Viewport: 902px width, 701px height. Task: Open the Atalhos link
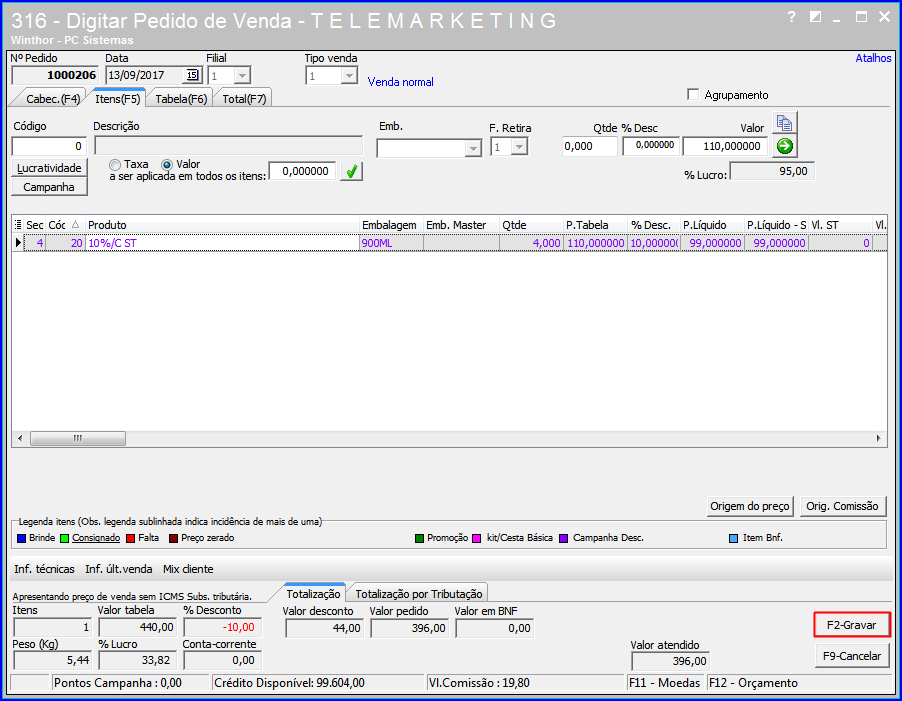point(873,58)
